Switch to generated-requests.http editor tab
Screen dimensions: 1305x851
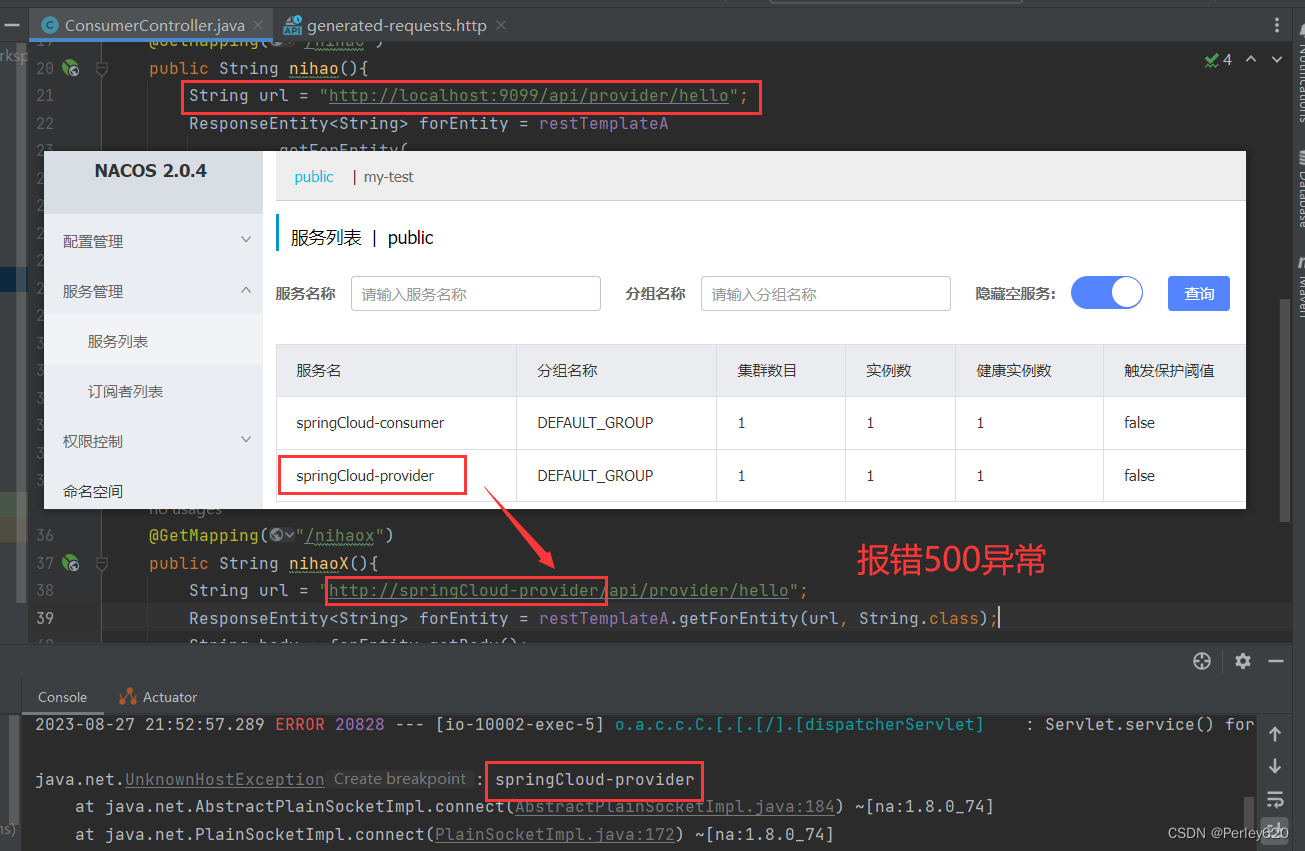click(x=396, y=25)
